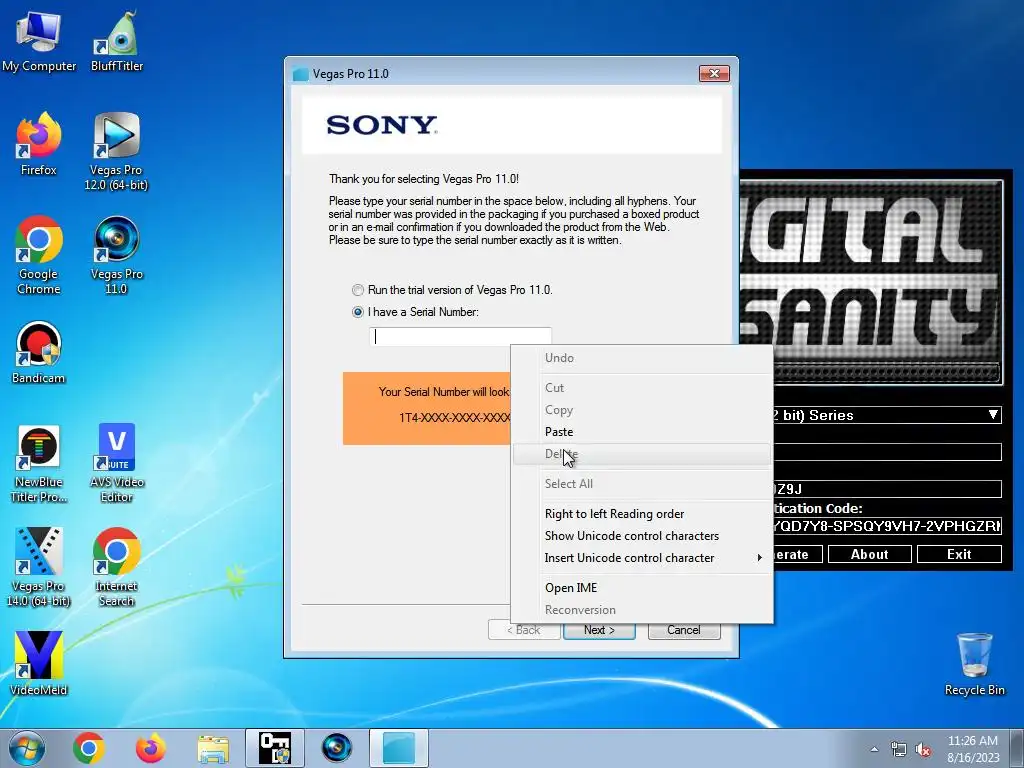Close the Vegas Pro 11.0 dialog
The height and width of the screenshot is (768, 1024).
click(x=714, y=73)
